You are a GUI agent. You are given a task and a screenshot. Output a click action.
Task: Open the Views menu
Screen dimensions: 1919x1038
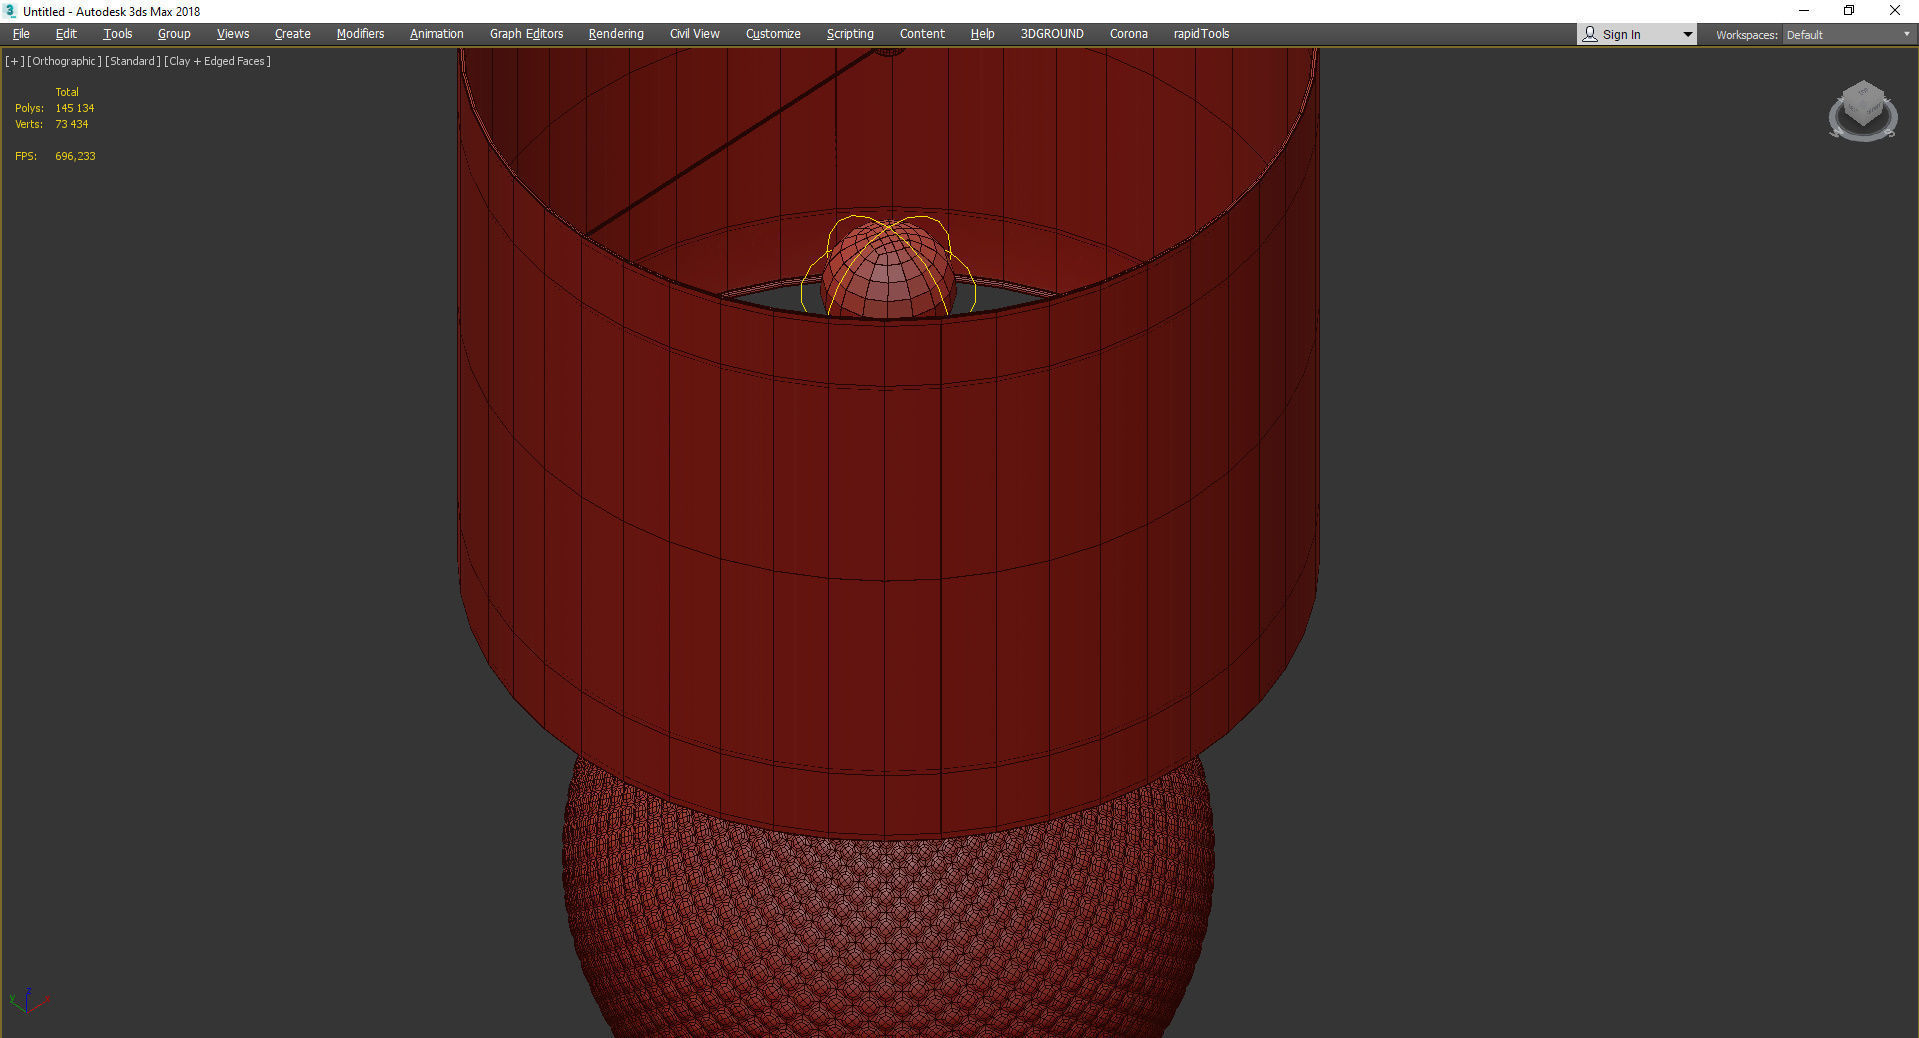click(x=233, y=34)
